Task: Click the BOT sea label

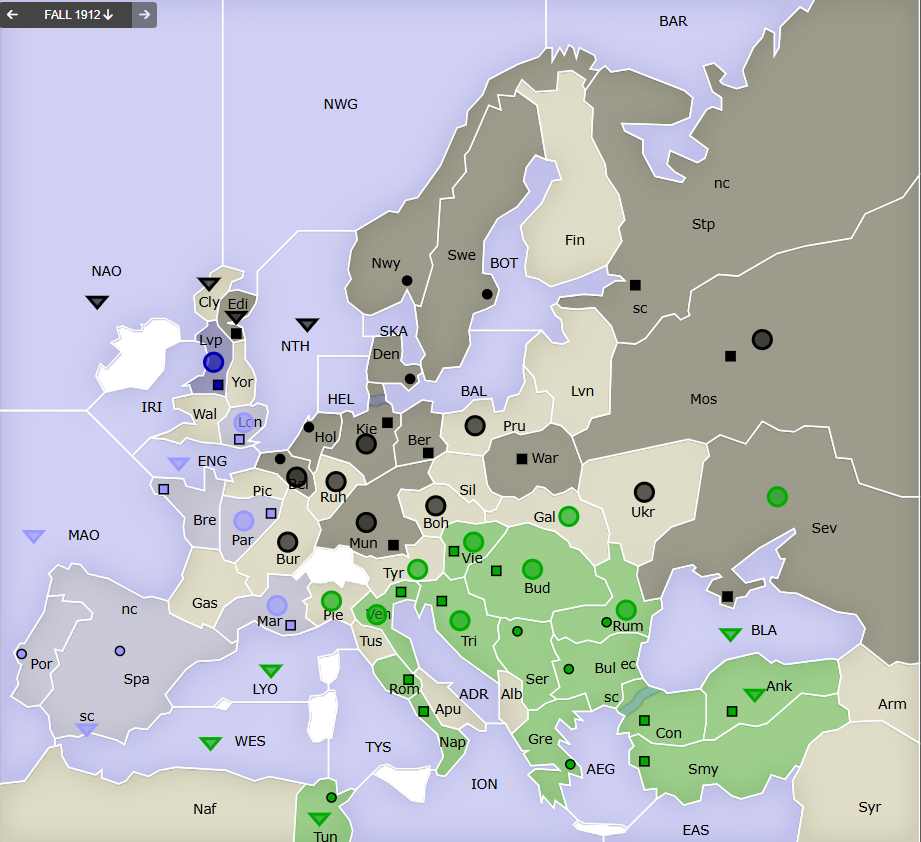Action: (x=504, y=263)
